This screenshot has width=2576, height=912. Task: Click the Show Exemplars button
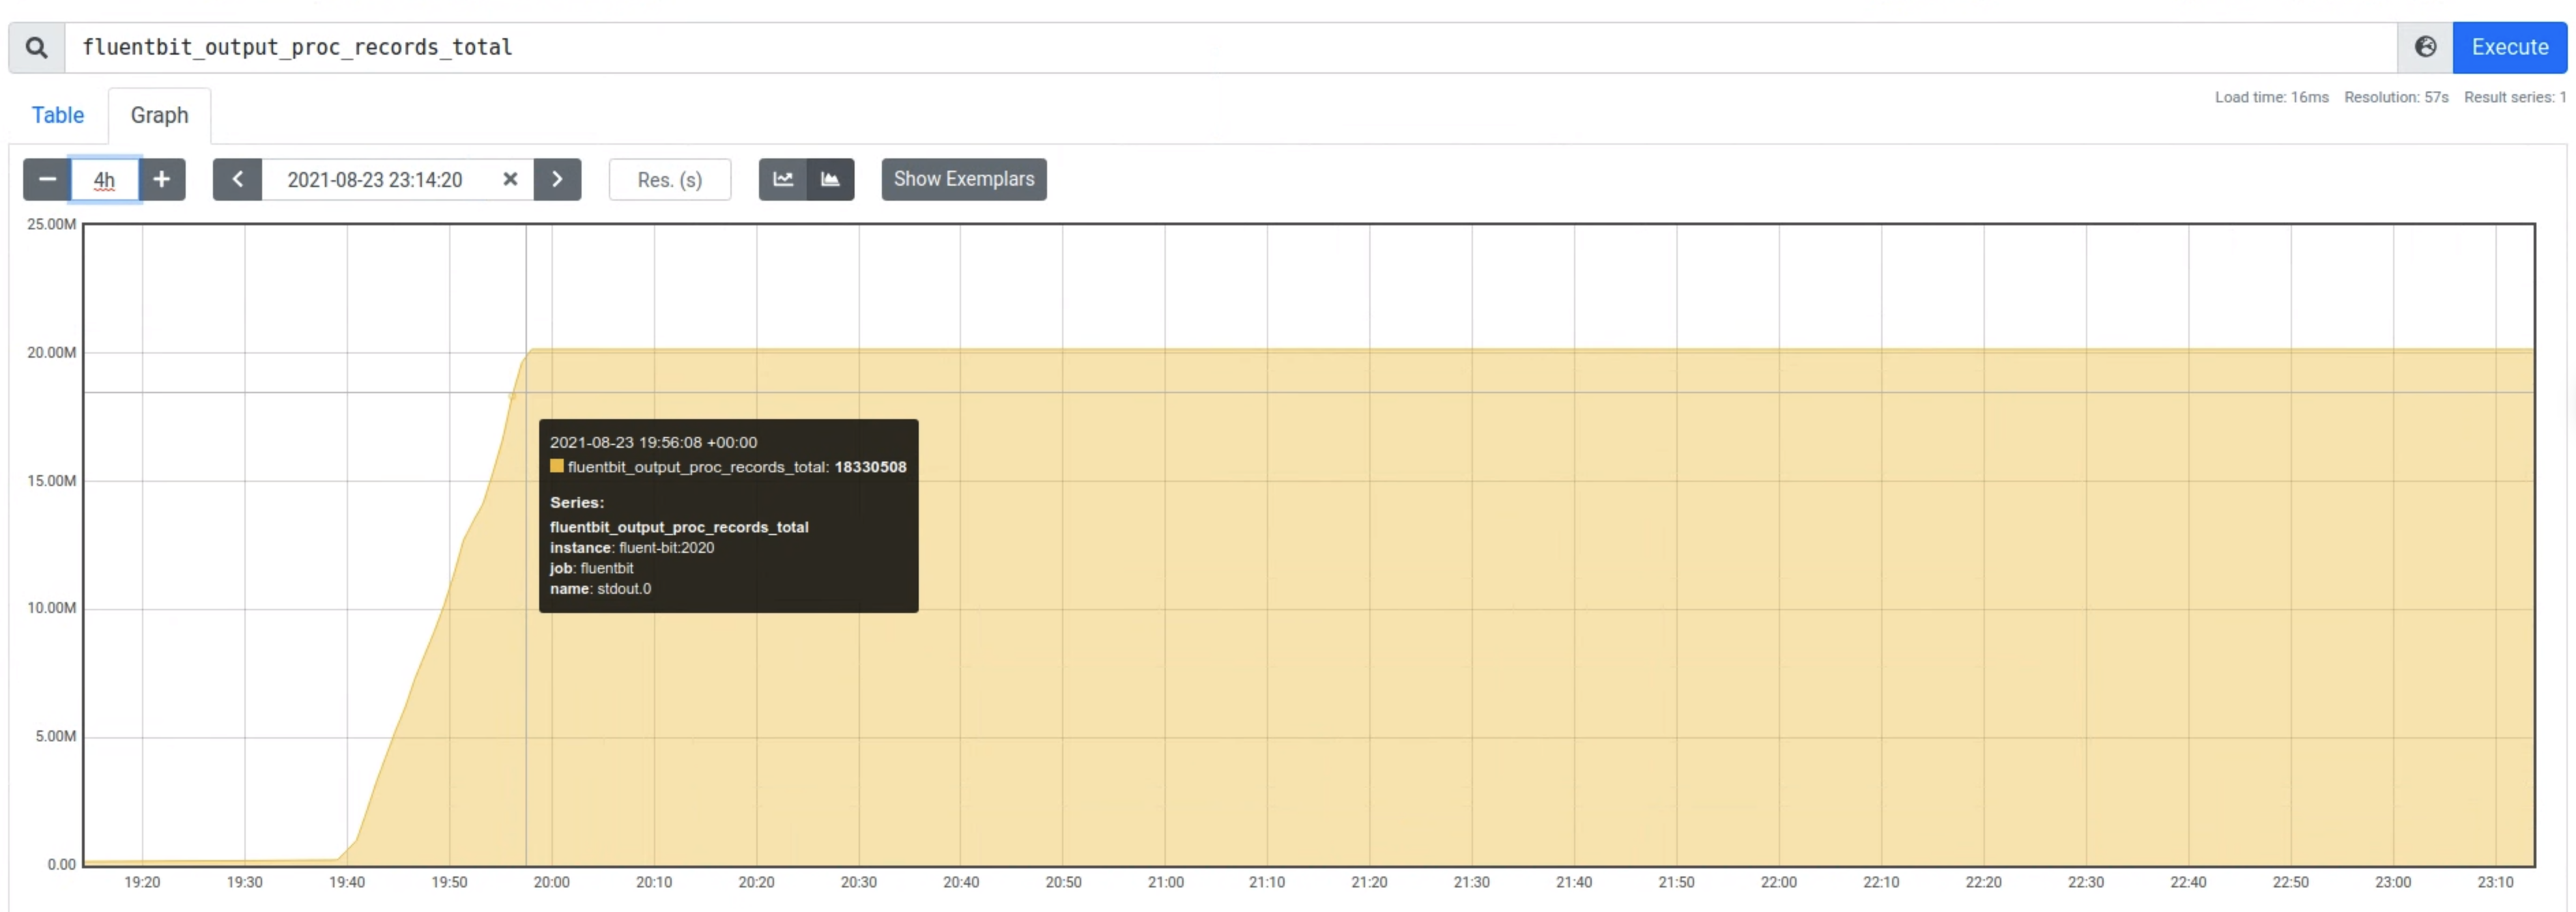pyautogui.click(x=963, y=179)
